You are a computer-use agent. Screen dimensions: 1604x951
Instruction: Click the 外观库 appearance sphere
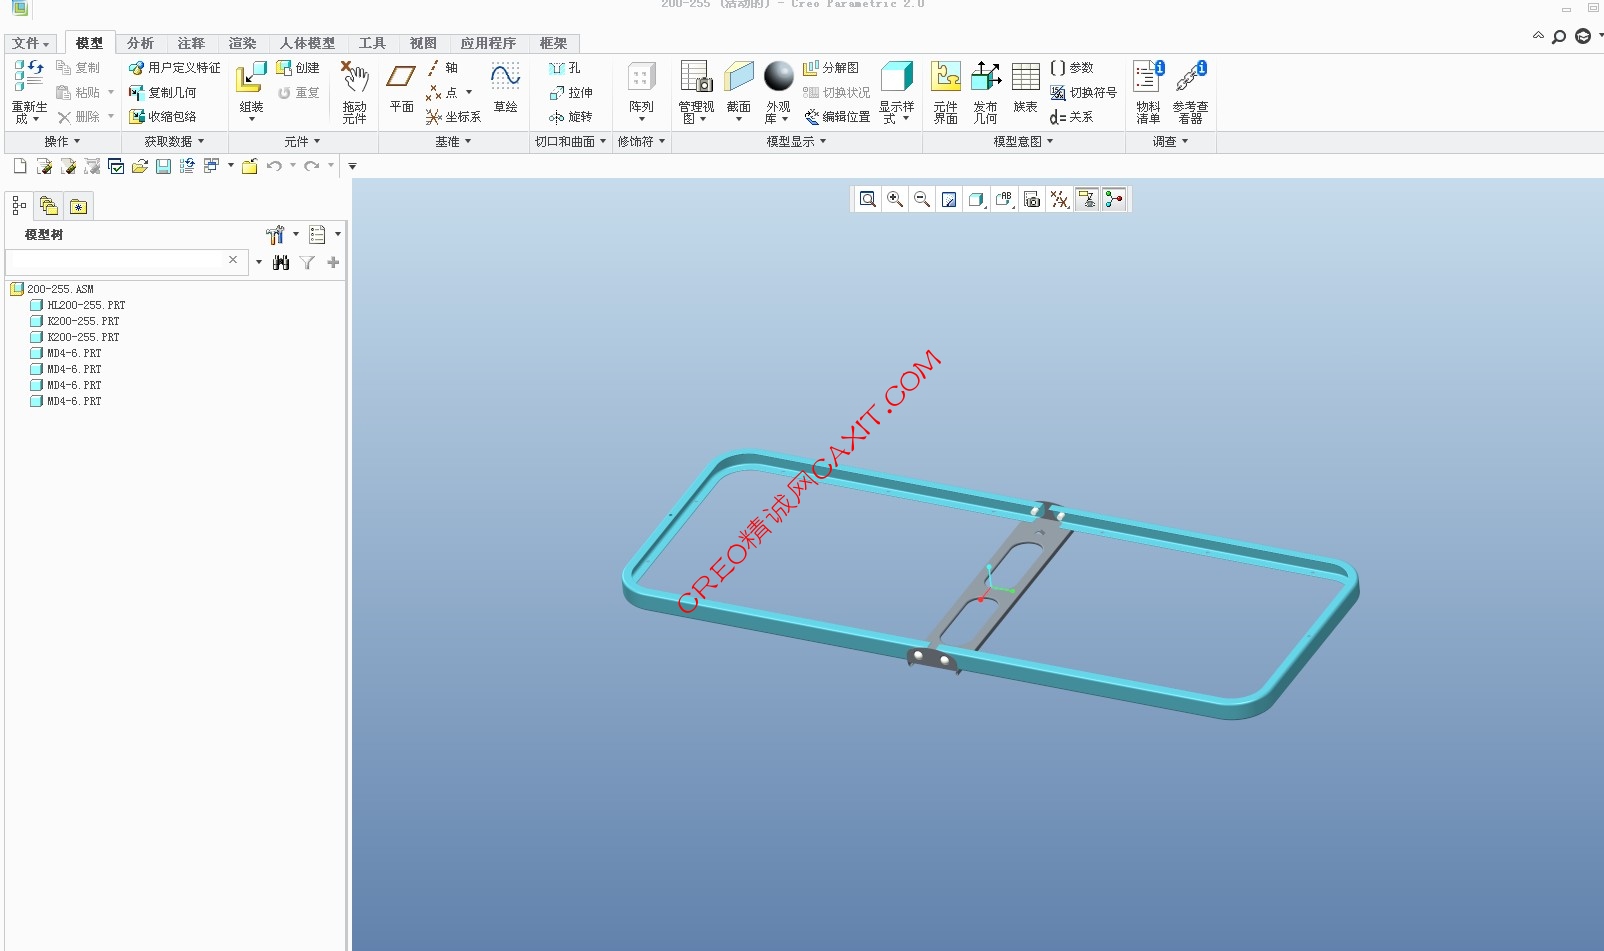[x=778, y=91]
